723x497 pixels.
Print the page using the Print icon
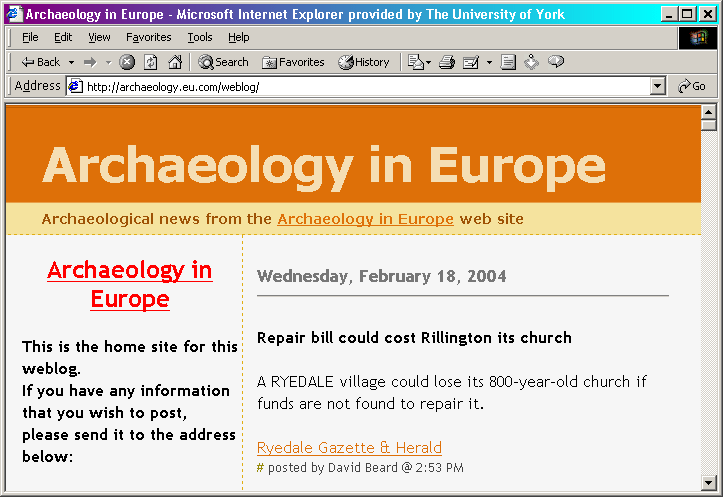pos(446,62)
